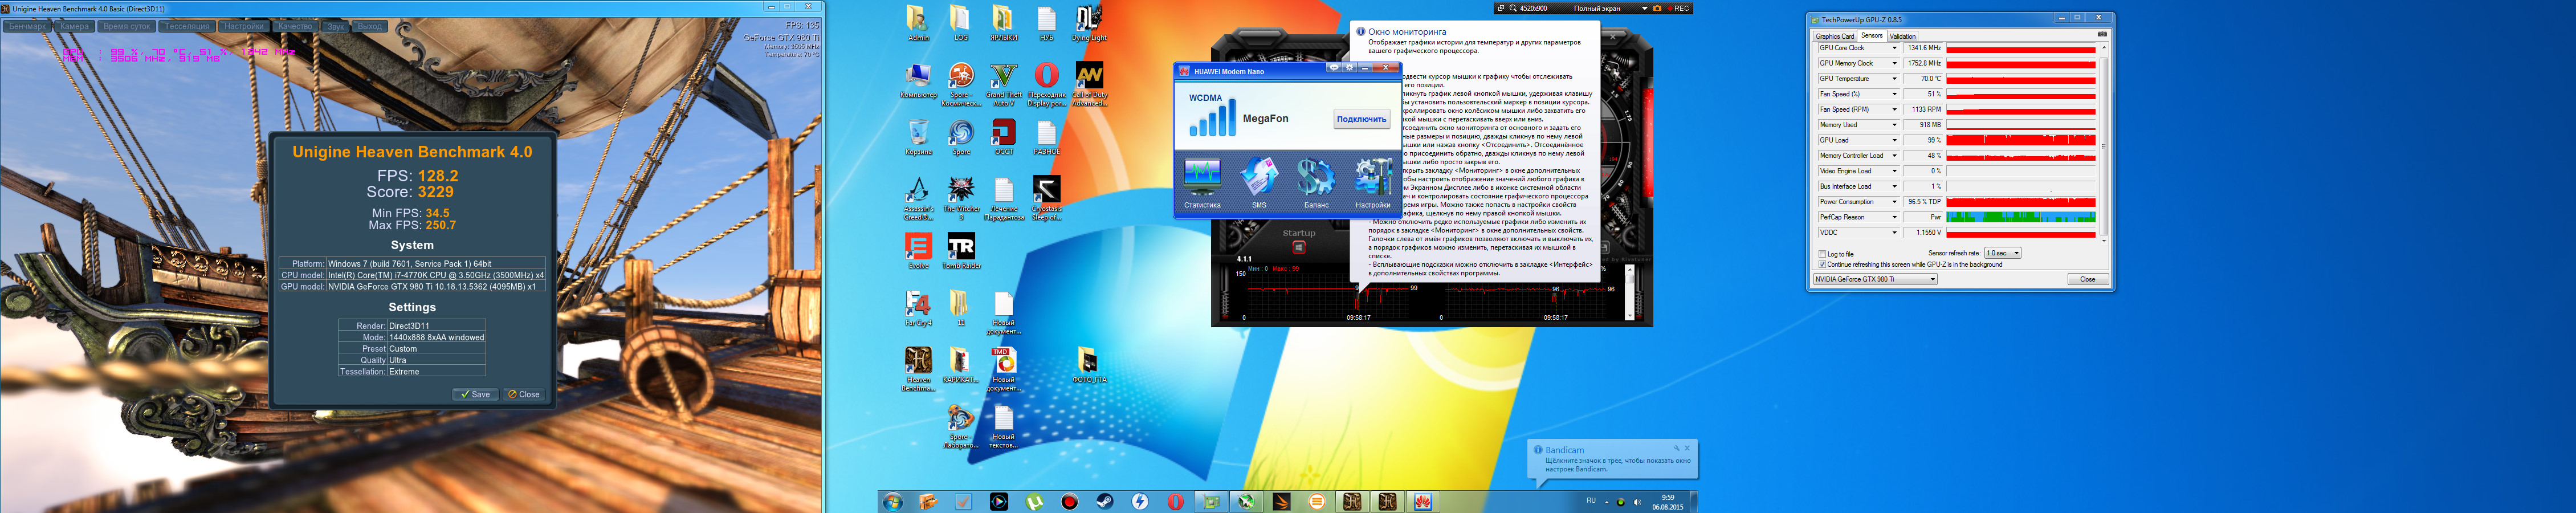Expand Fan Speed (RPM) sensor dropdown
Screen dimensions: 2576x513
click(1894, 110)
